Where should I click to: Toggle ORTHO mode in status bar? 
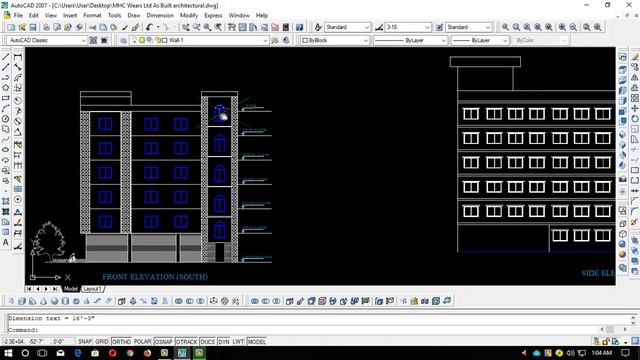[121, 342]
